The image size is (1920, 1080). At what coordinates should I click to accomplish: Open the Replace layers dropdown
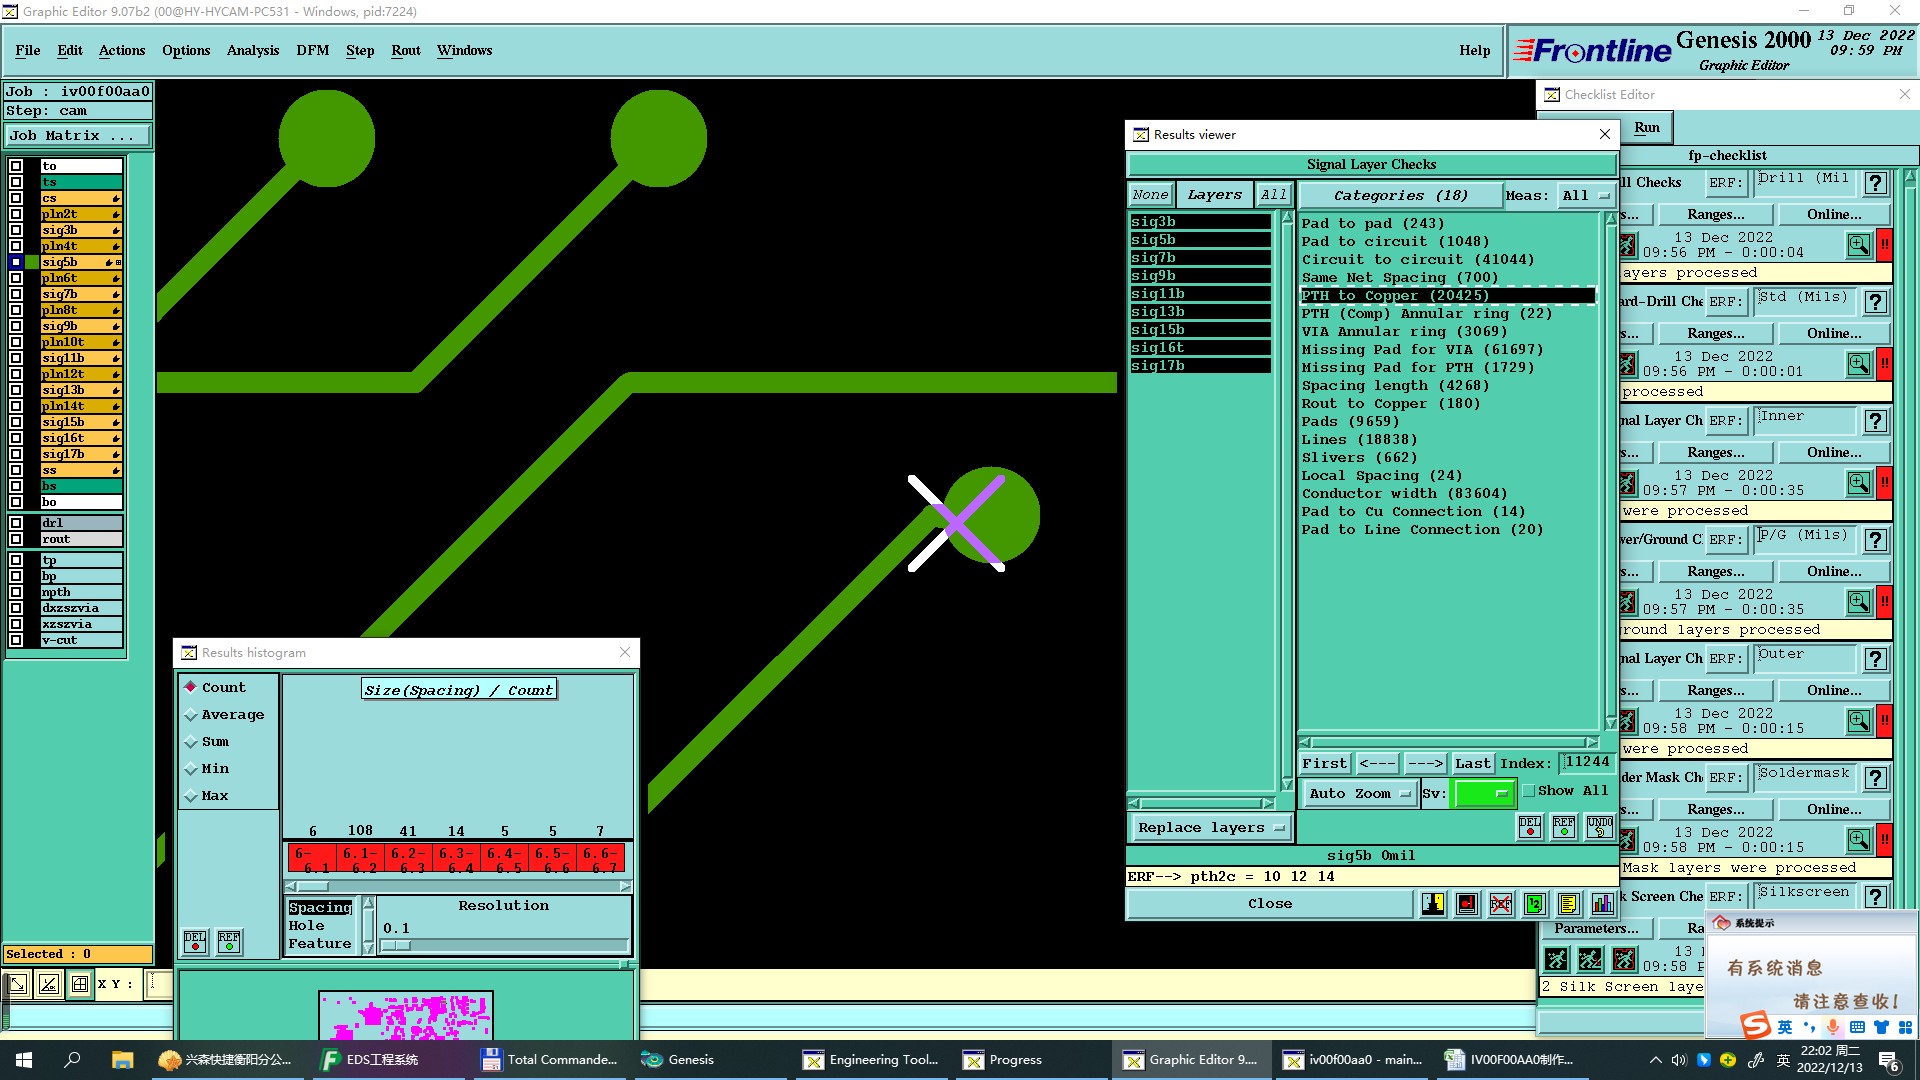tap(1210, 827)
